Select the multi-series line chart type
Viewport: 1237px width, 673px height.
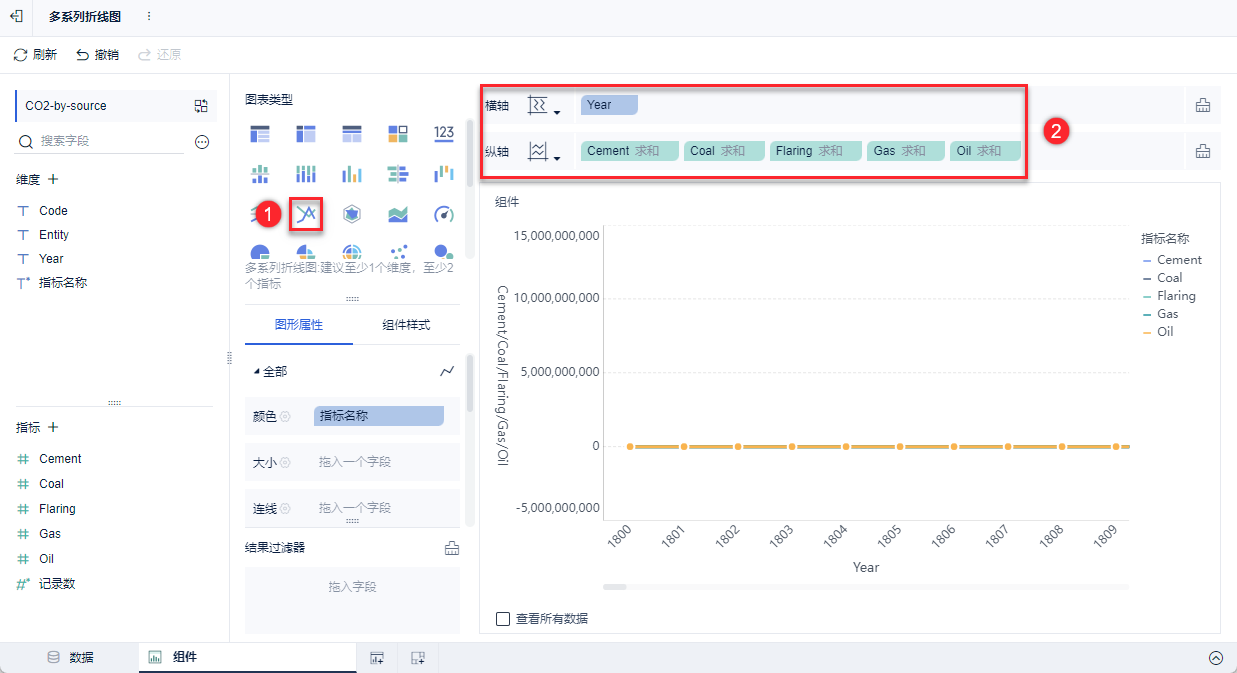coord(306,214)
